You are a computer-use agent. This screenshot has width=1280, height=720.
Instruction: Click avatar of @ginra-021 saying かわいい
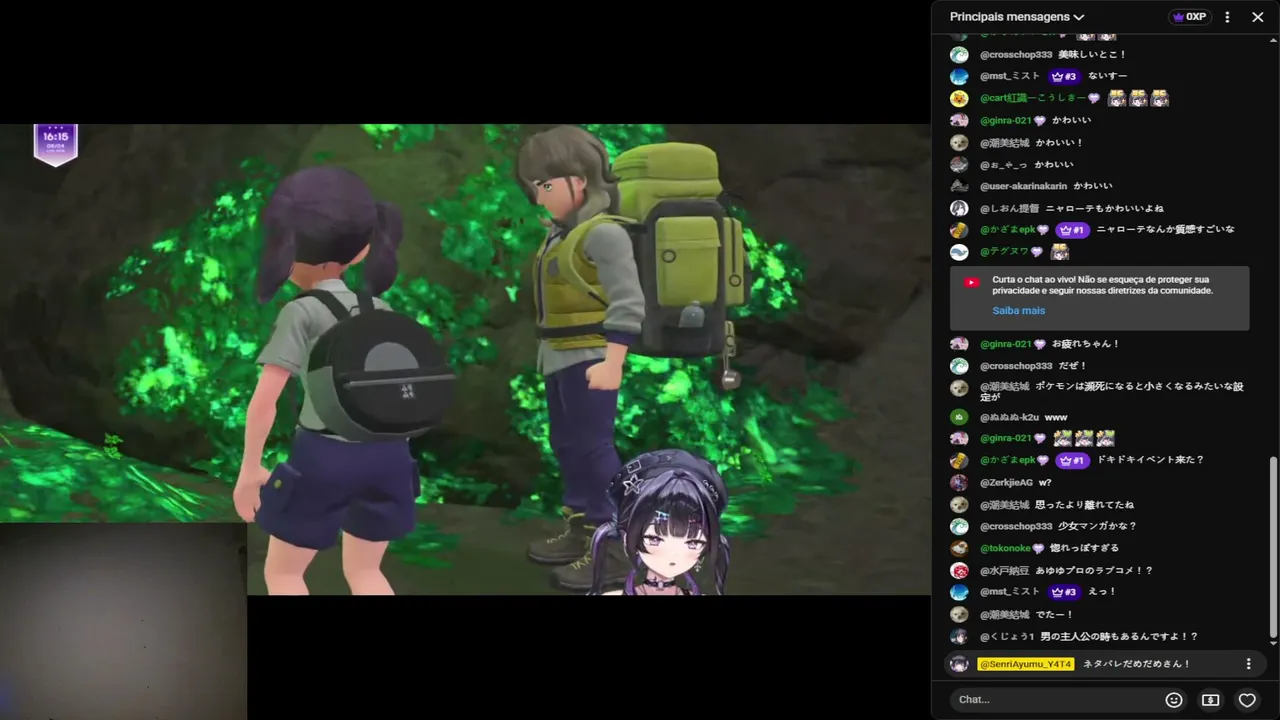point(959,121)
